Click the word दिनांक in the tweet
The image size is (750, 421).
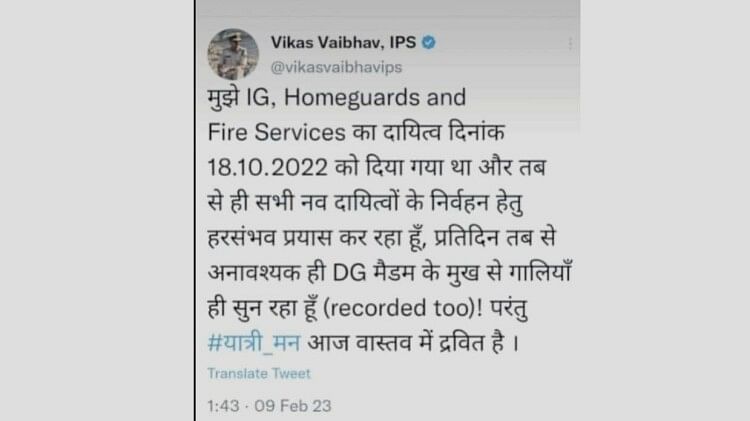[x=477, y=132]
